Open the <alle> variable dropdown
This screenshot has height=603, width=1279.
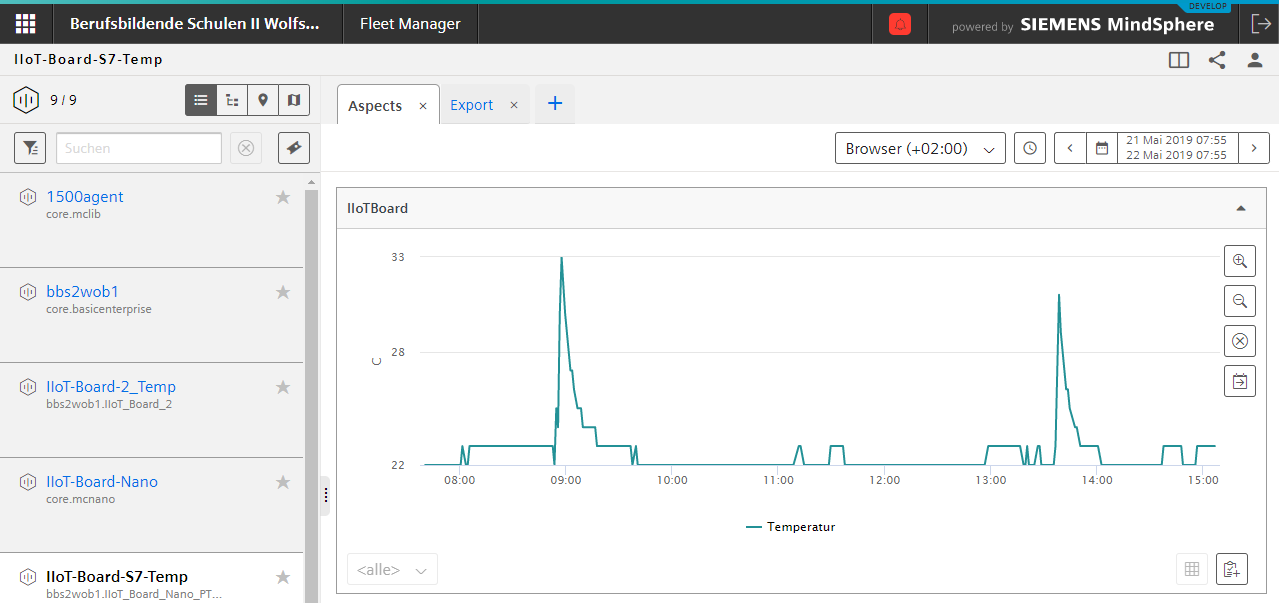tap(392, 570)
